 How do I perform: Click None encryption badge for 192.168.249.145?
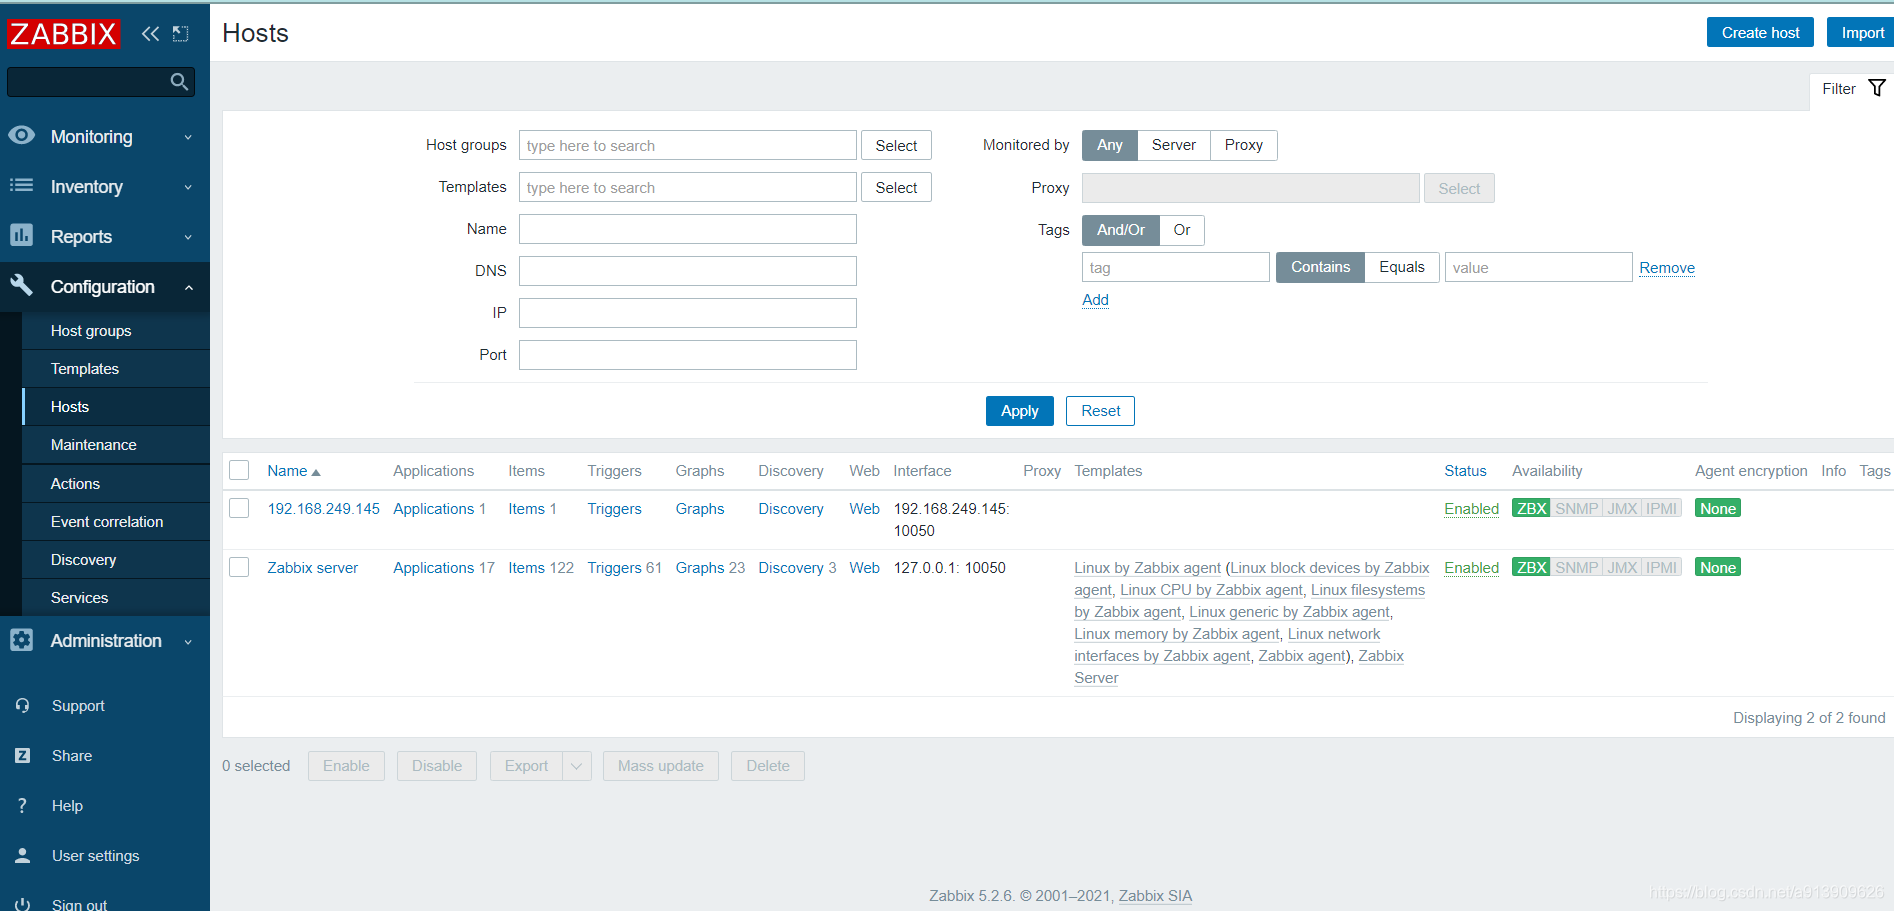[1718, 509]
